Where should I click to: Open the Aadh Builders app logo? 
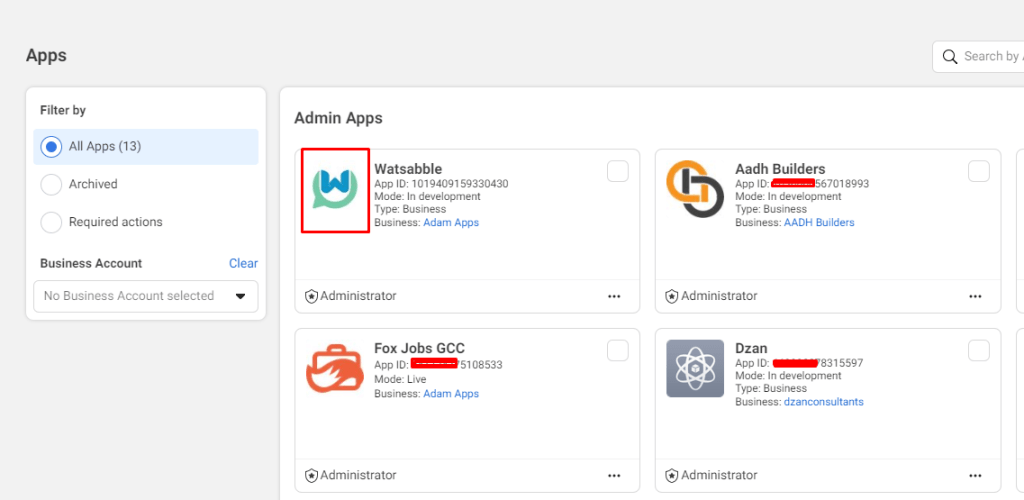point(695,189)
